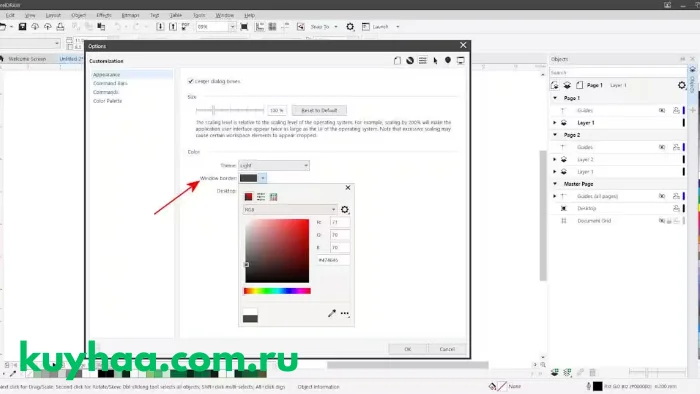Click Reset to Default button
This screenshot has width=700, height=394.
tap(319, 110)
